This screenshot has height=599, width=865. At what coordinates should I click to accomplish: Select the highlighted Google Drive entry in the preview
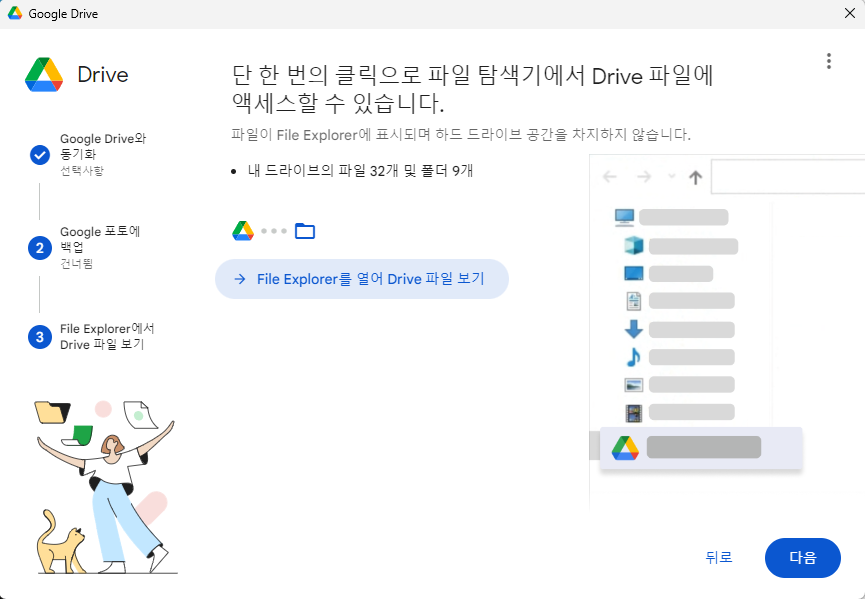pos(700,447)
